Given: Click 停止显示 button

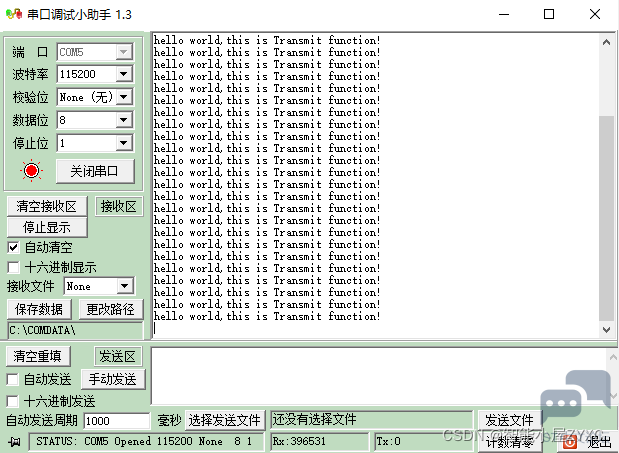Looking at the screenshot, I should tap(47, 227).
